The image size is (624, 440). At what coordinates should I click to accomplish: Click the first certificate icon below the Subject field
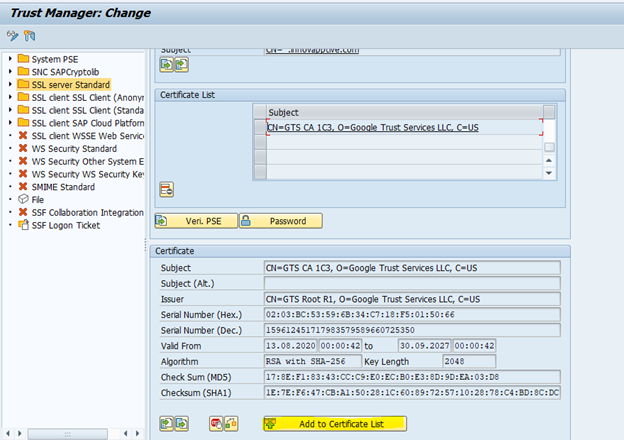(x=166, y=65)
